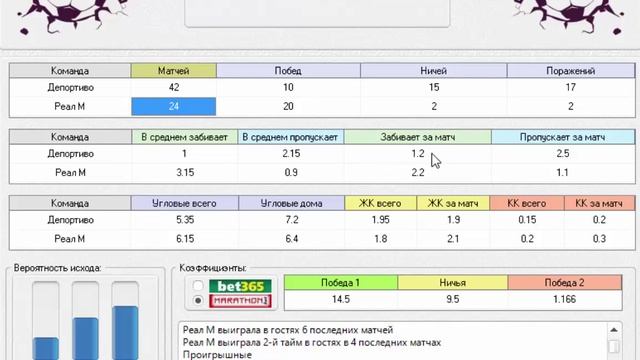Screen dimensions: 640x360
Task: Click Депортиво average conceded 2.15
Action: click(x=291, y=154)
